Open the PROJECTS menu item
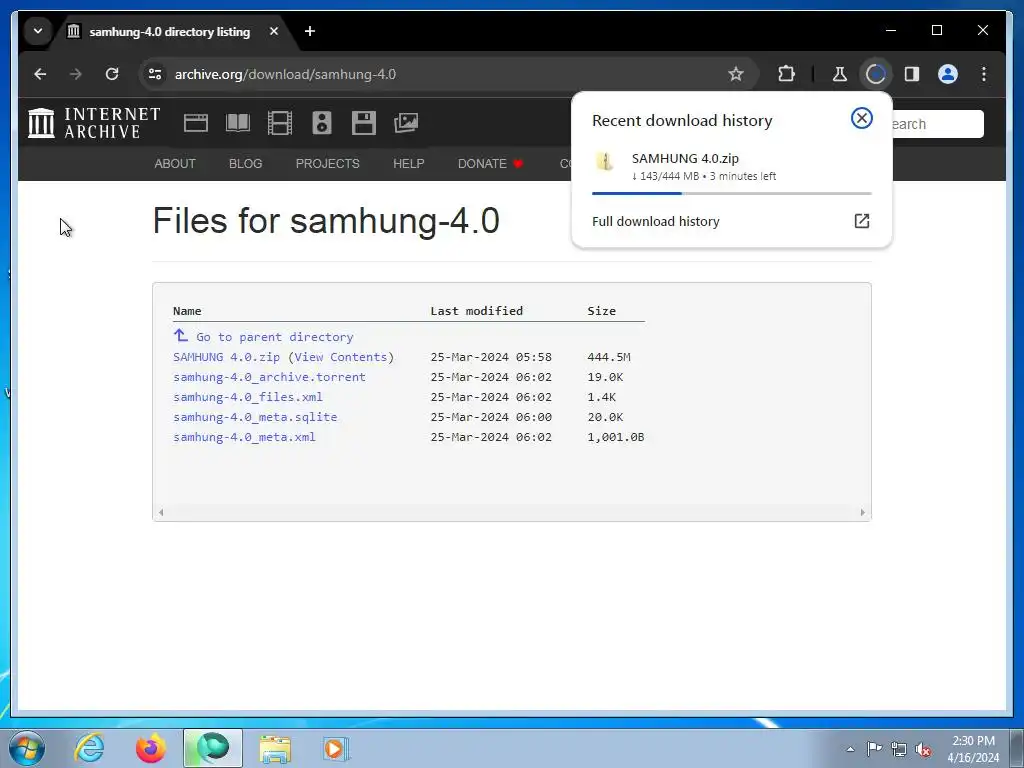Image resolution: width=1024 pixels, height=768 pixels. coord(328,164)
